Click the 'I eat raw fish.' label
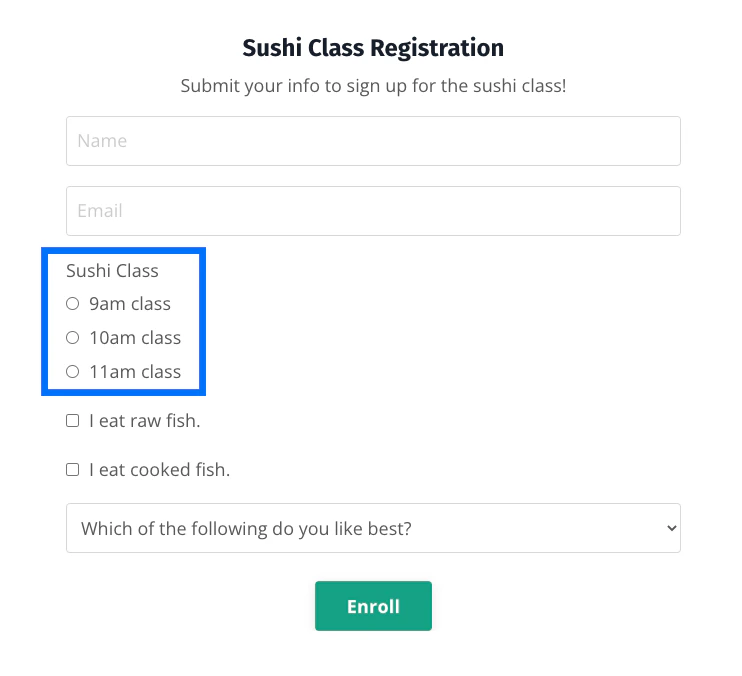 (145, 421)
